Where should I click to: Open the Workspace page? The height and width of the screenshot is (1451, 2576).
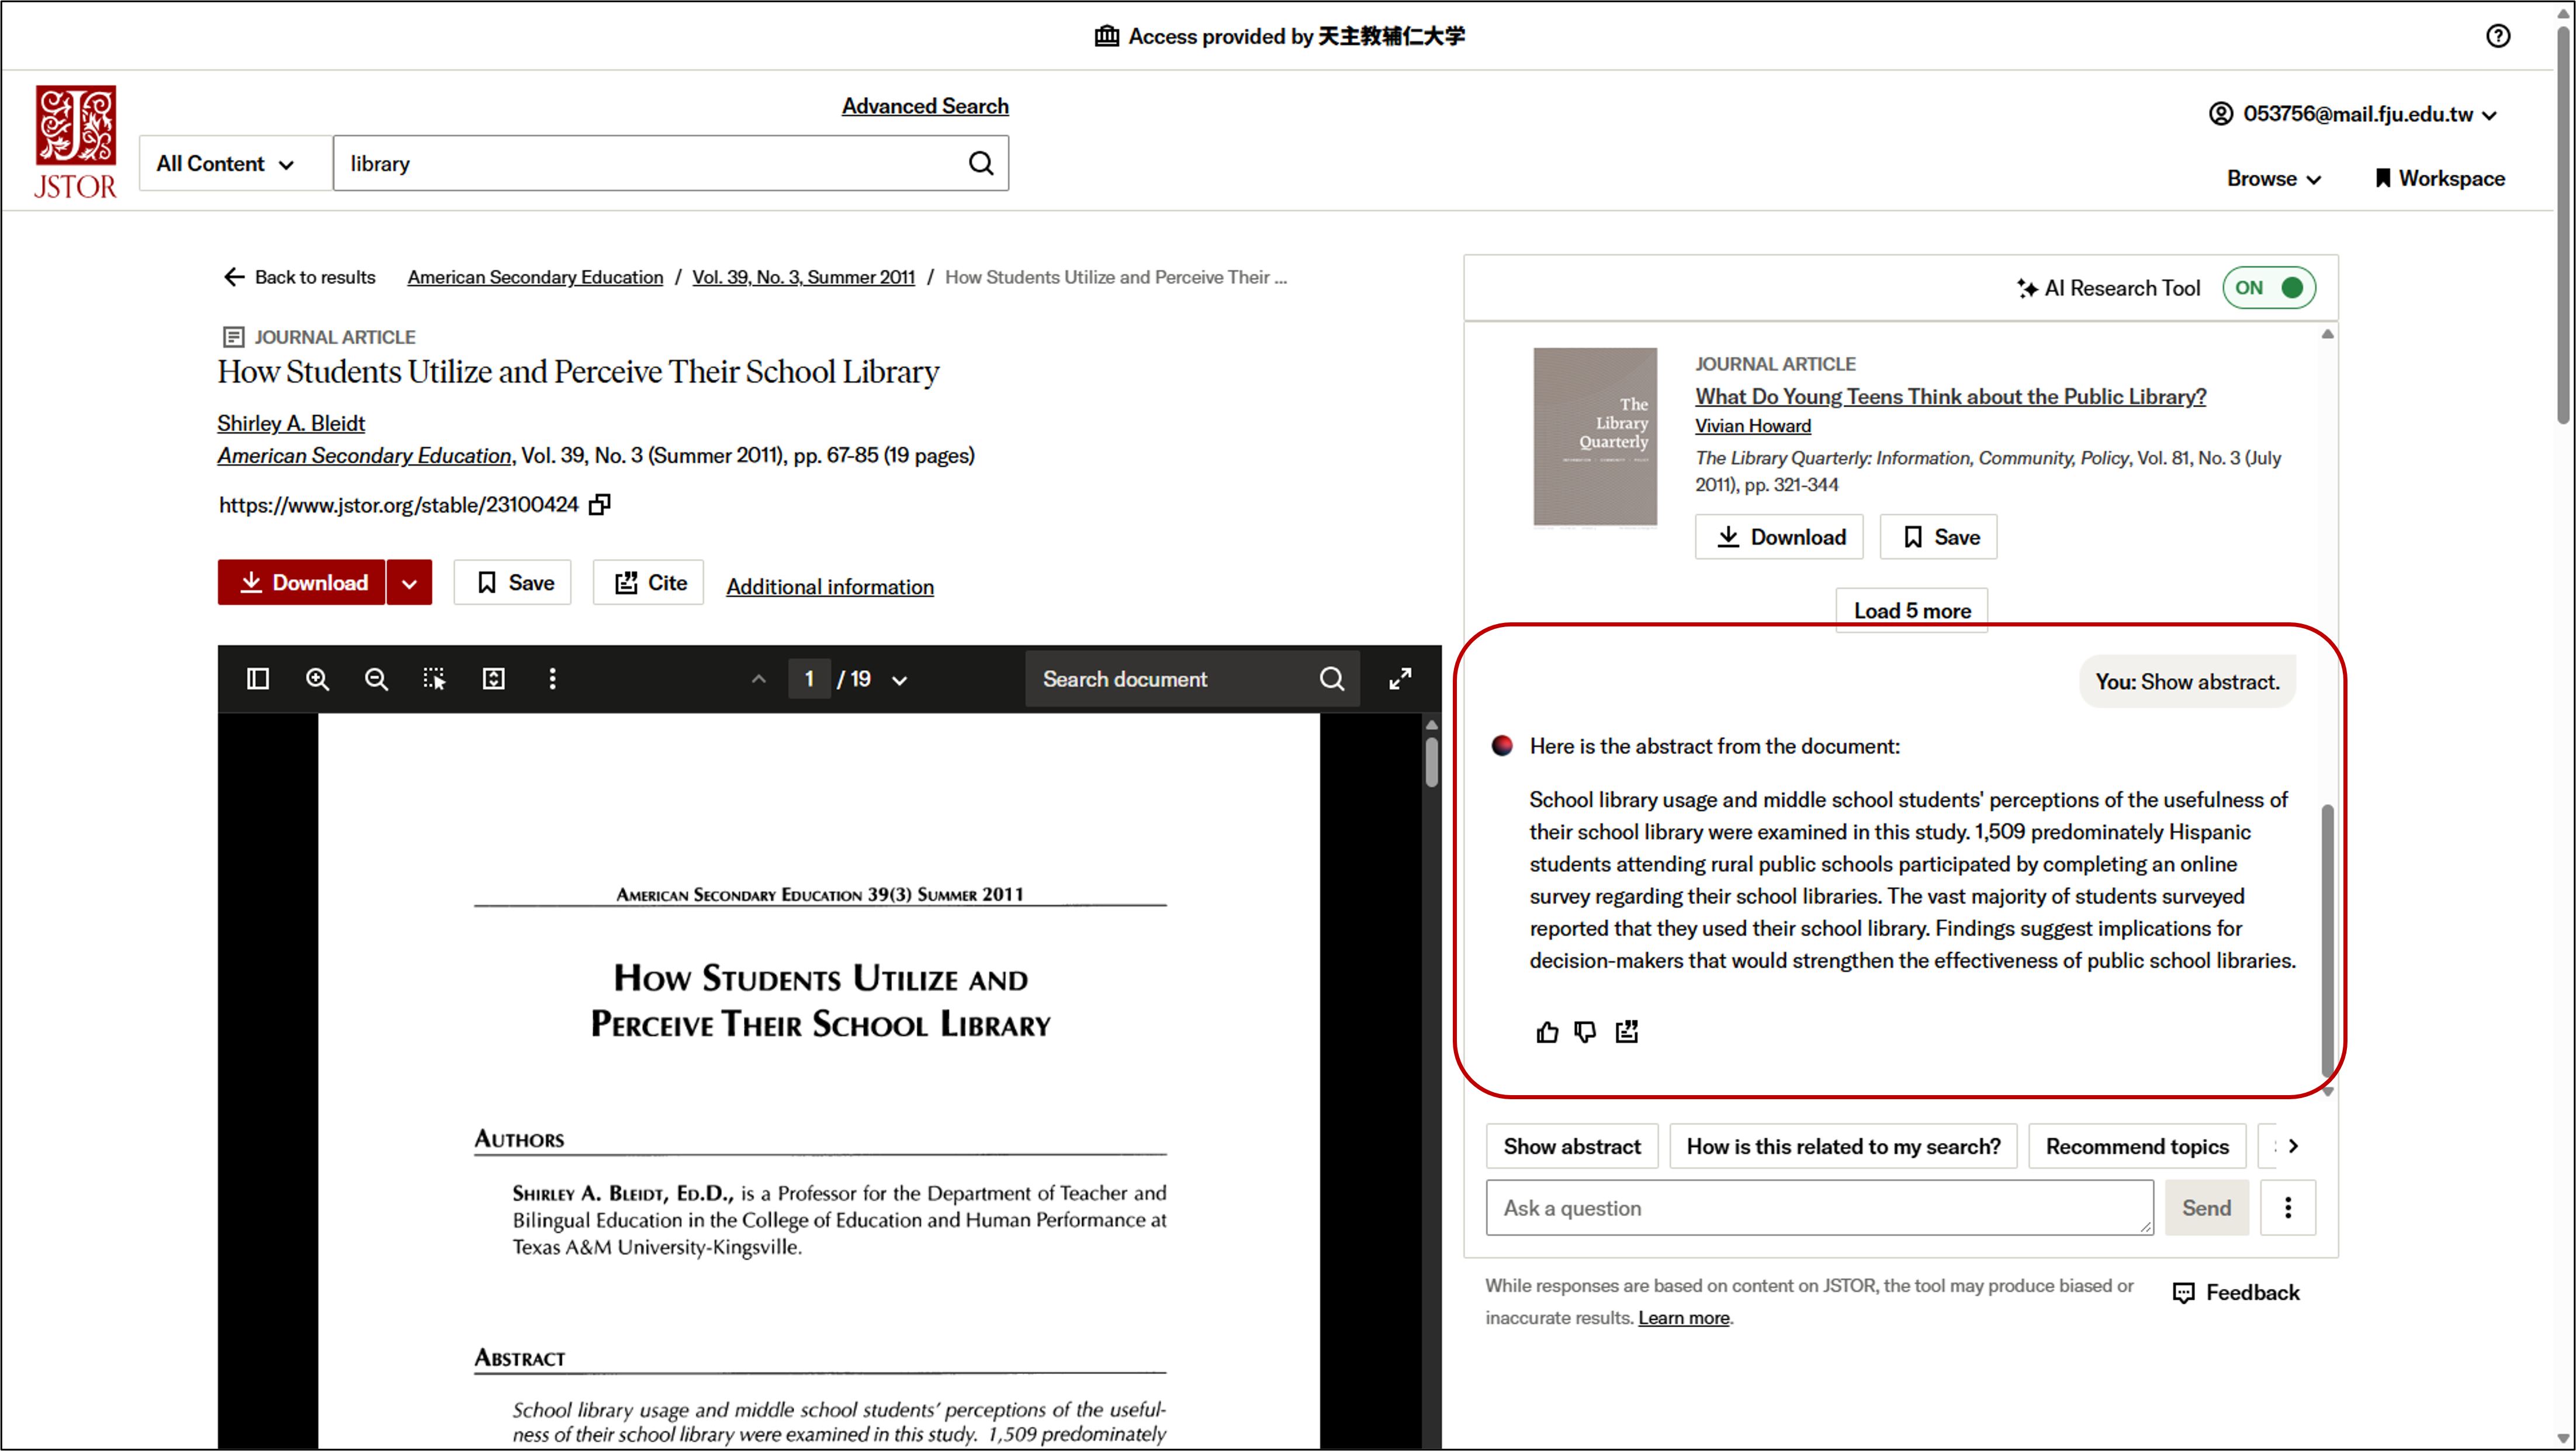point(2439,179)
